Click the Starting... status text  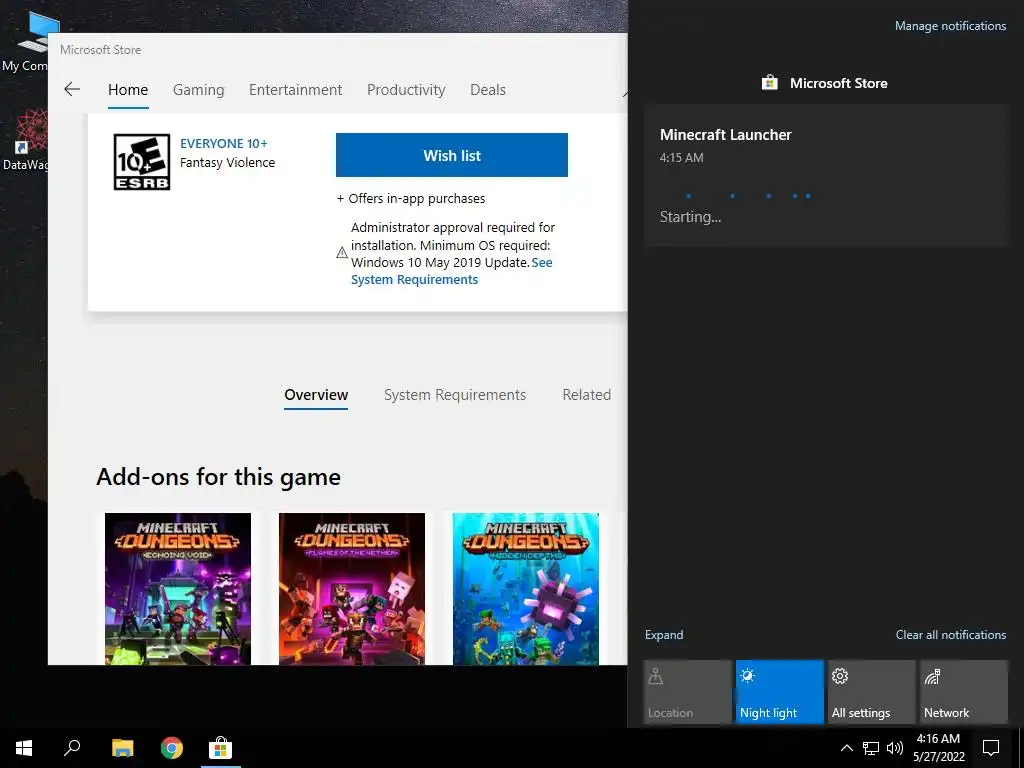pyautogui.click(x=690, y=217)
